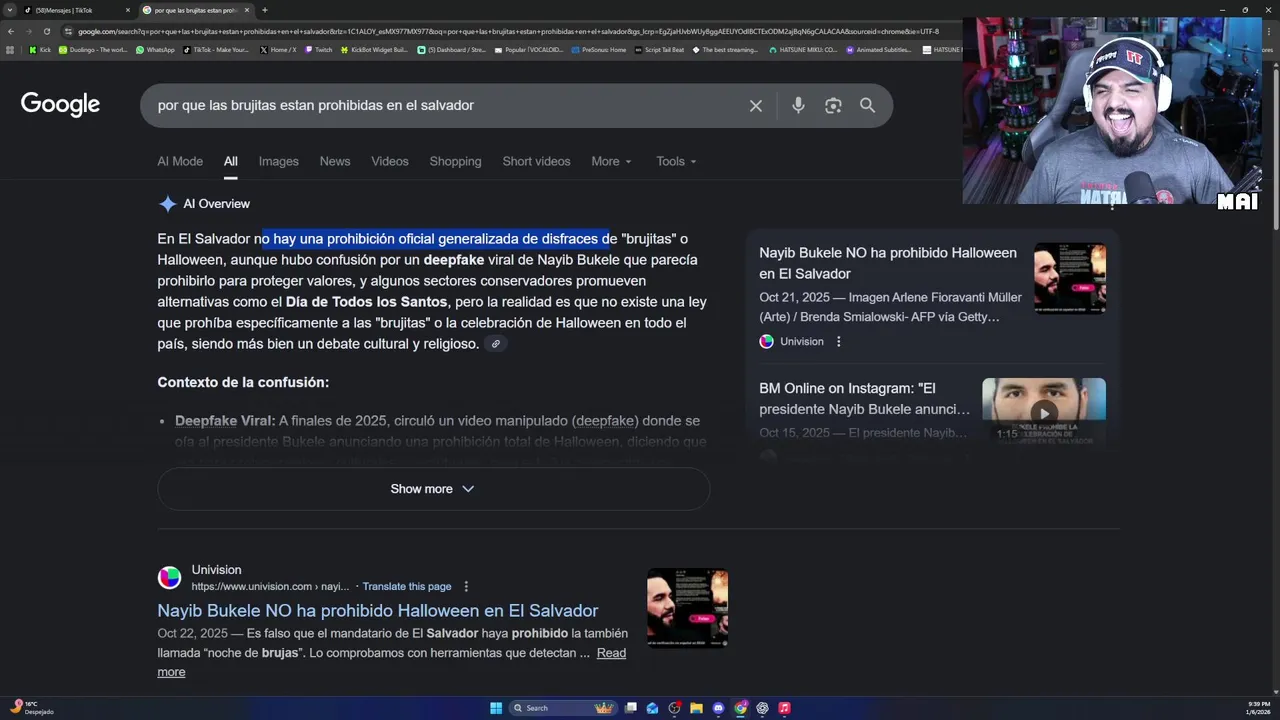The height and width of the screenshot is (720, 1280).
Task: Click the Windows taskbar Search box
Action: pos(563,708)
